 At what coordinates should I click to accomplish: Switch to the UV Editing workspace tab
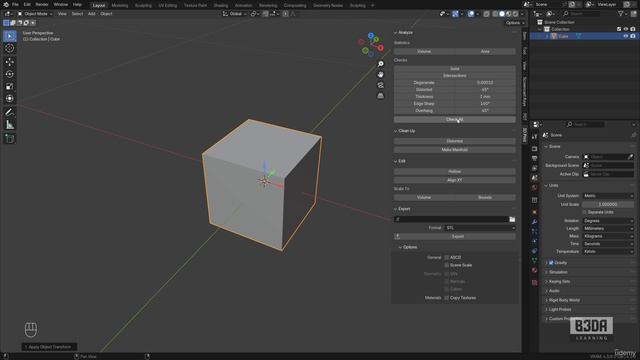coord(168,5)
